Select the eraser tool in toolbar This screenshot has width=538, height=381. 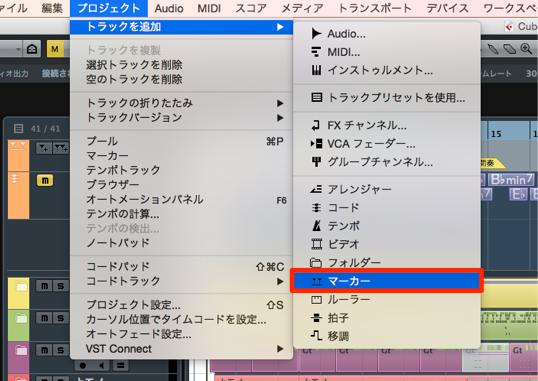click(509, 49)
